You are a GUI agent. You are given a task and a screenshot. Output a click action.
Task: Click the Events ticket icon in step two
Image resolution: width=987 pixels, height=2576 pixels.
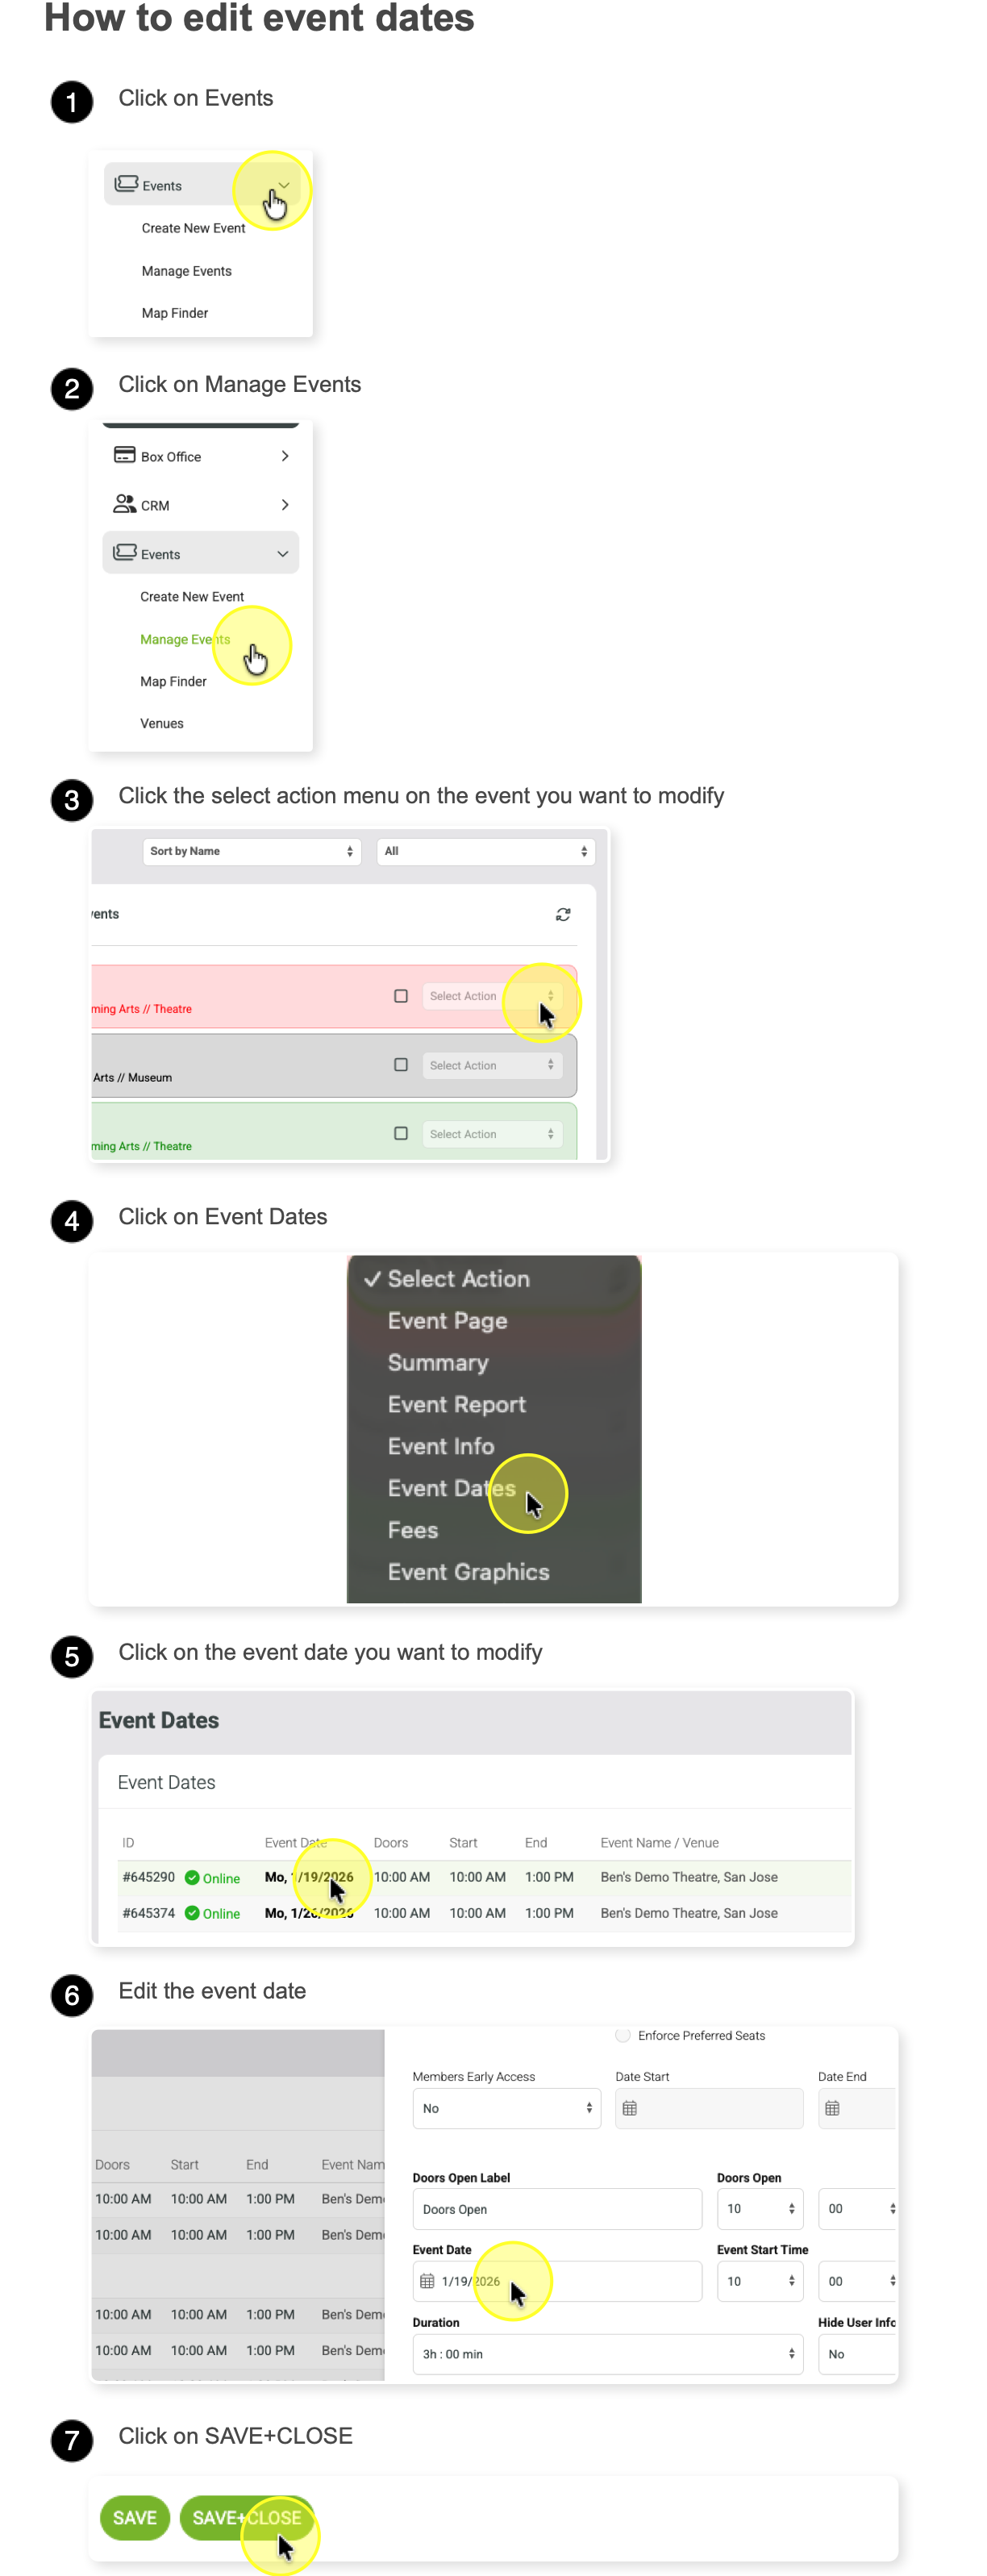[x=124, y=552]
